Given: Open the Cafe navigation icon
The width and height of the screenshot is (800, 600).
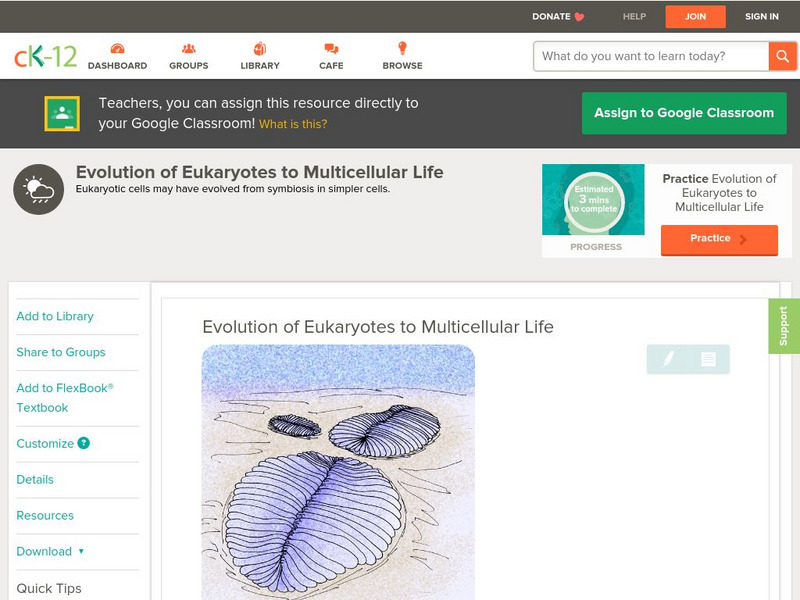Looking at the screenshot, I should 331,50.
